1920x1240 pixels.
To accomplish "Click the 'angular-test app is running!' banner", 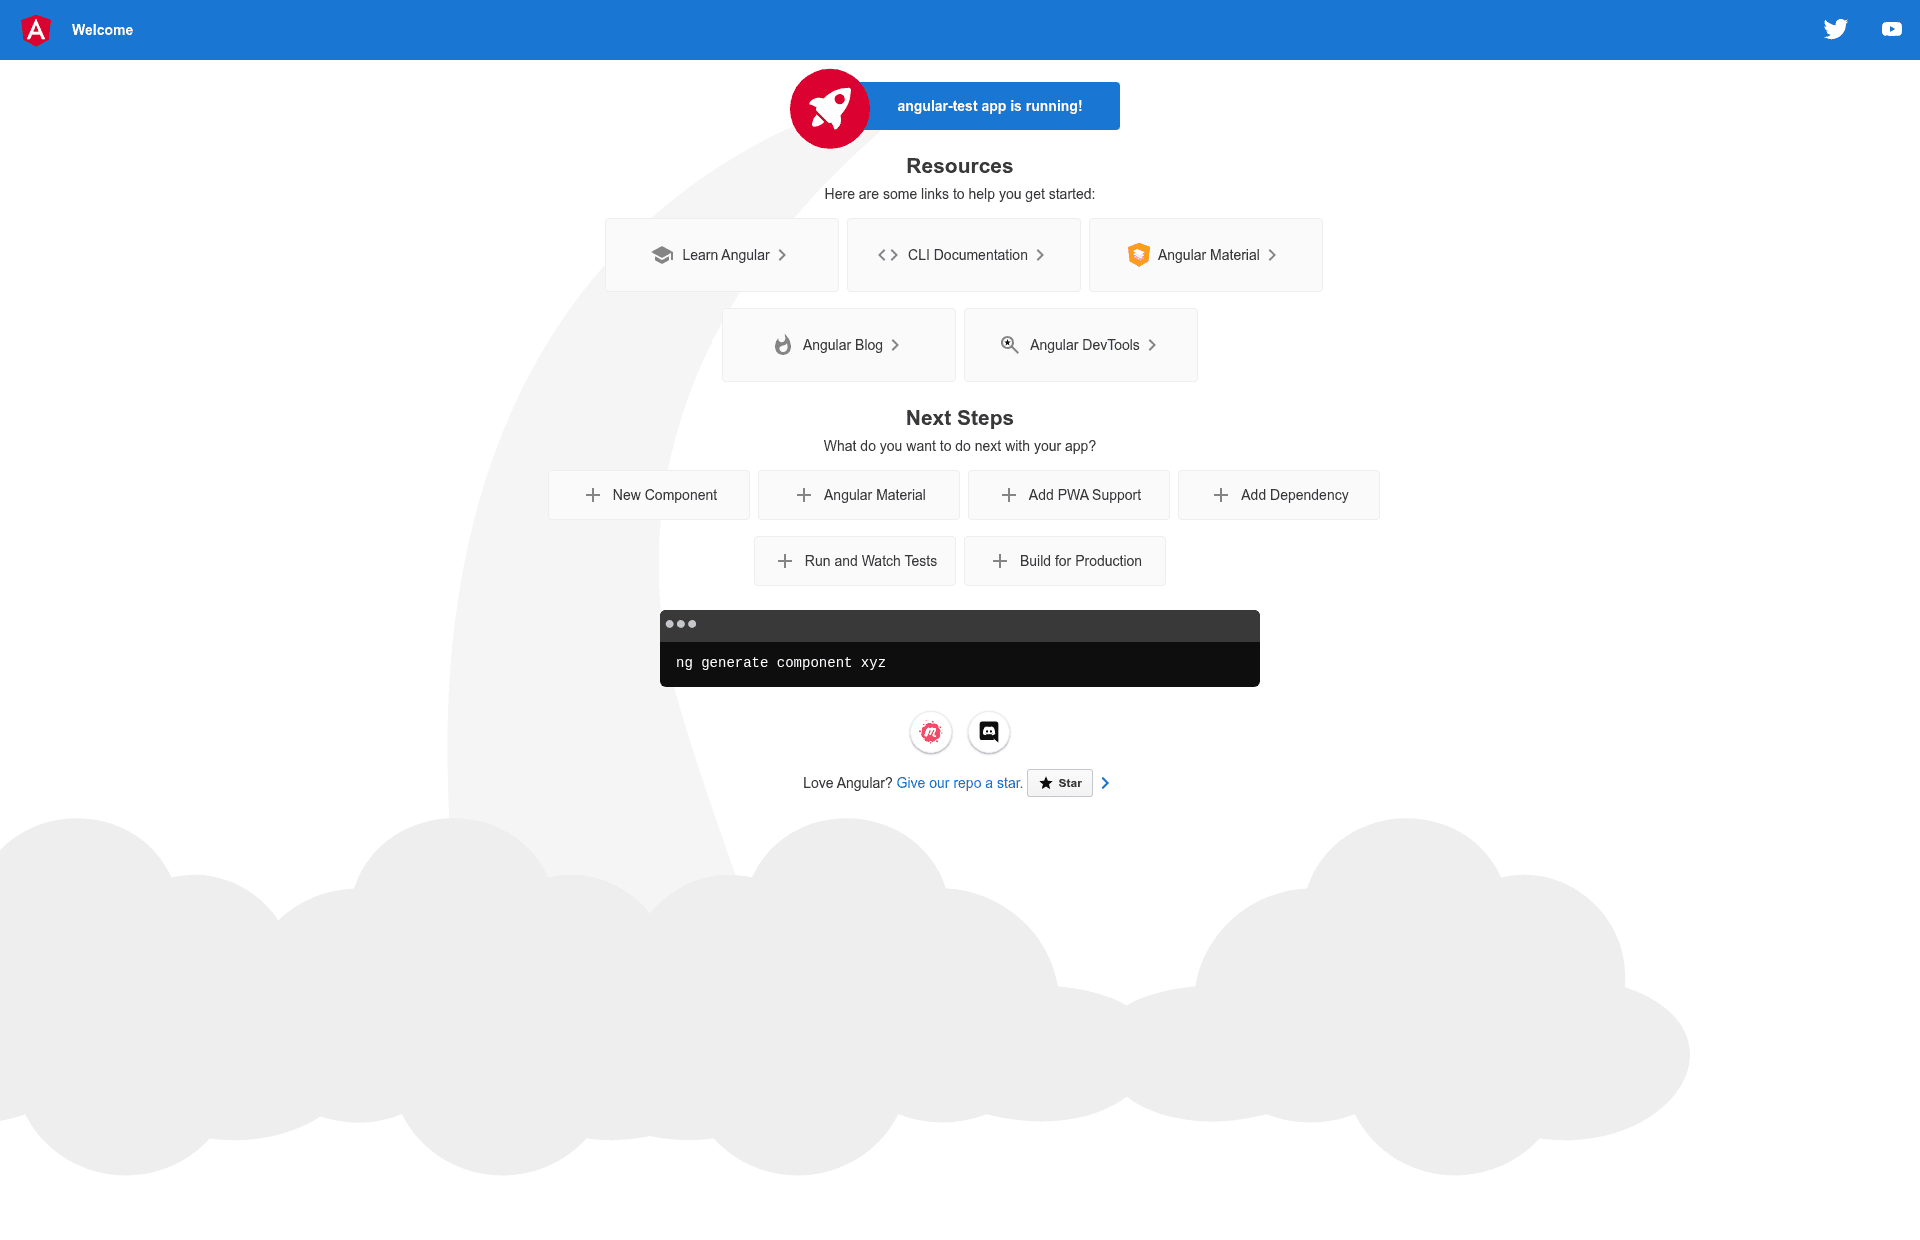I will click(990, 106).
